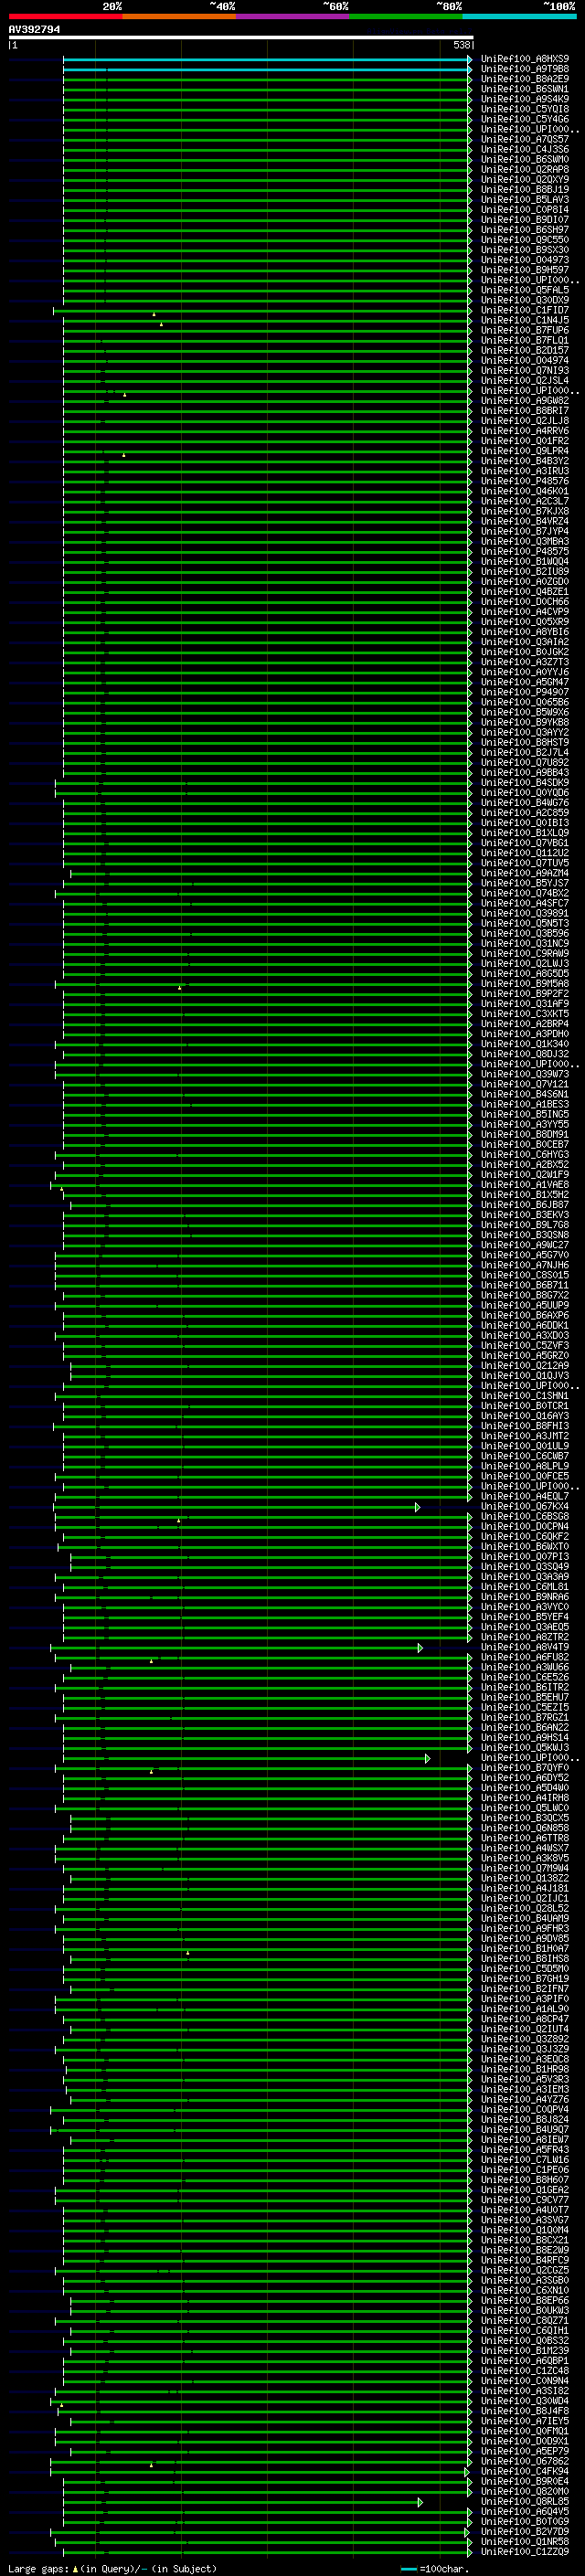
Task: Select the UniRef100_Q07PI3 label
Action: point(525,1557)
